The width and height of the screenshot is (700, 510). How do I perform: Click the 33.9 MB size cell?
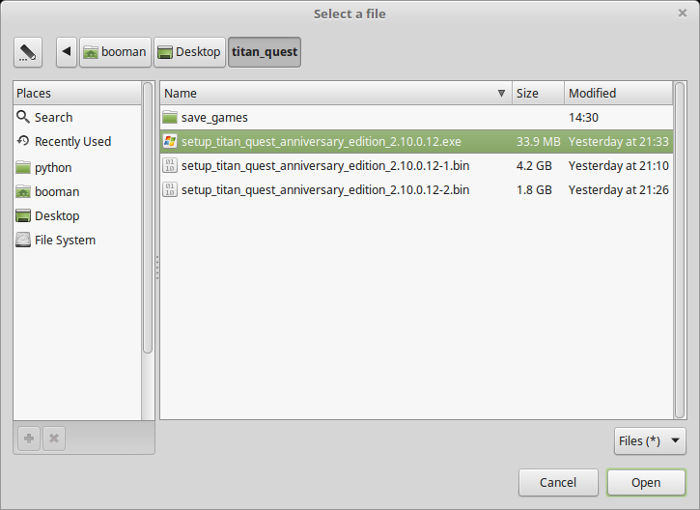[x=538, y=142]
